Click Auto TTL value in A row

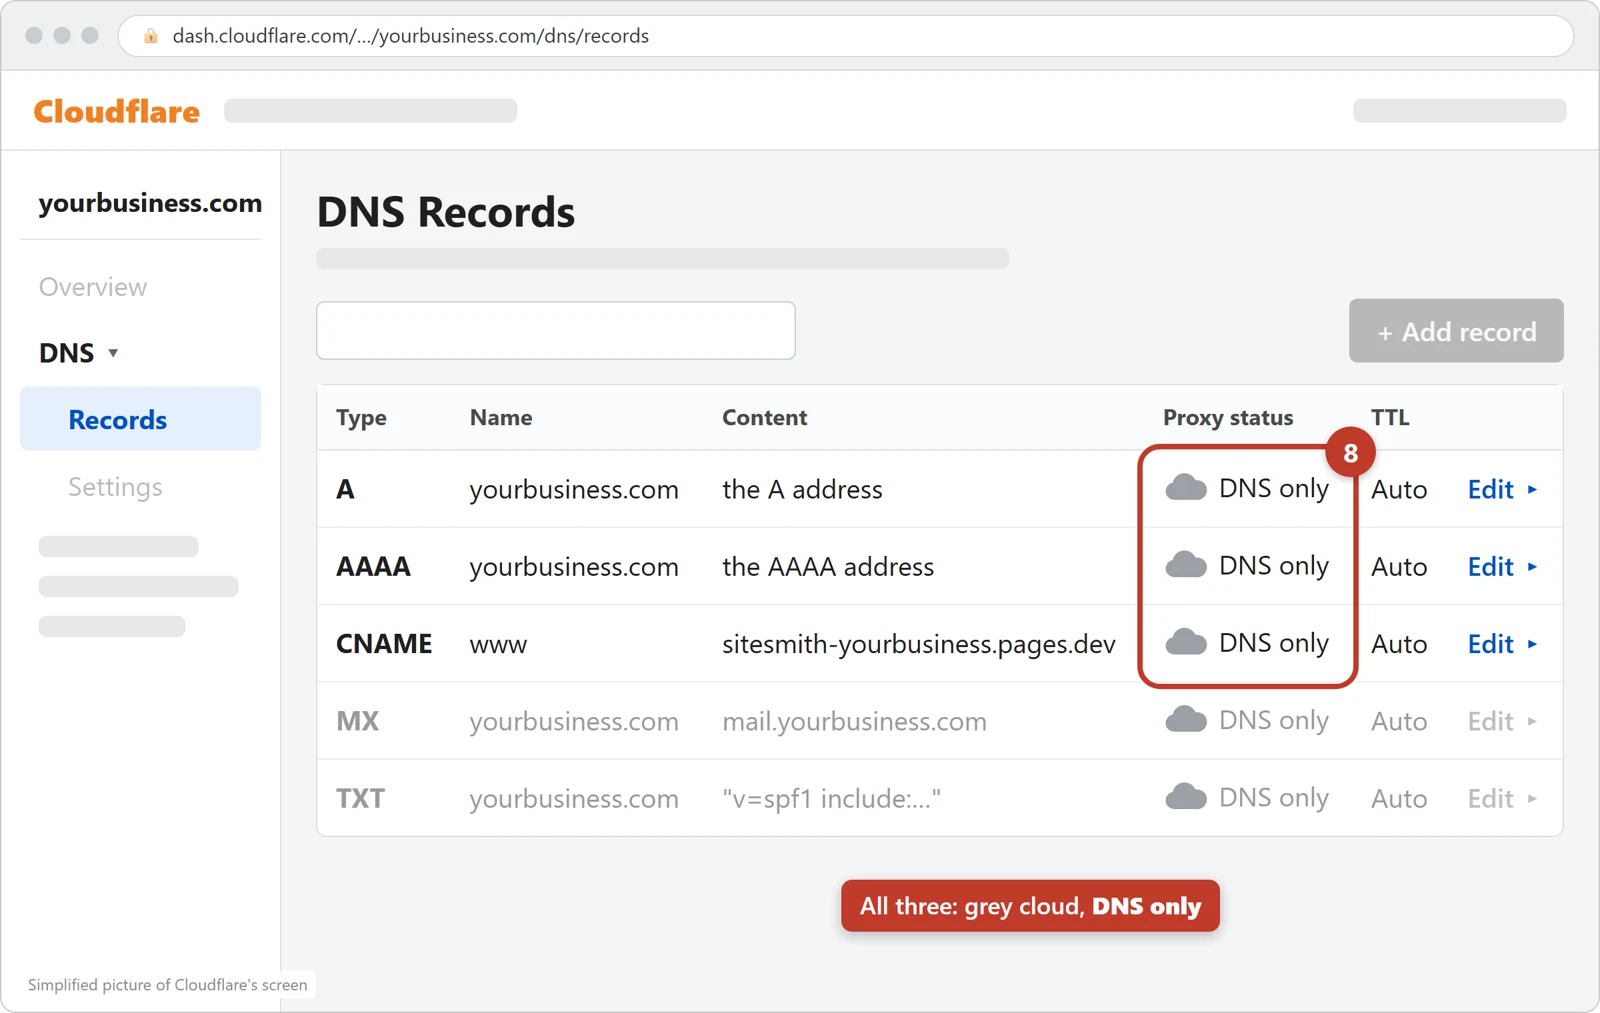click(x=1399, y=490)
